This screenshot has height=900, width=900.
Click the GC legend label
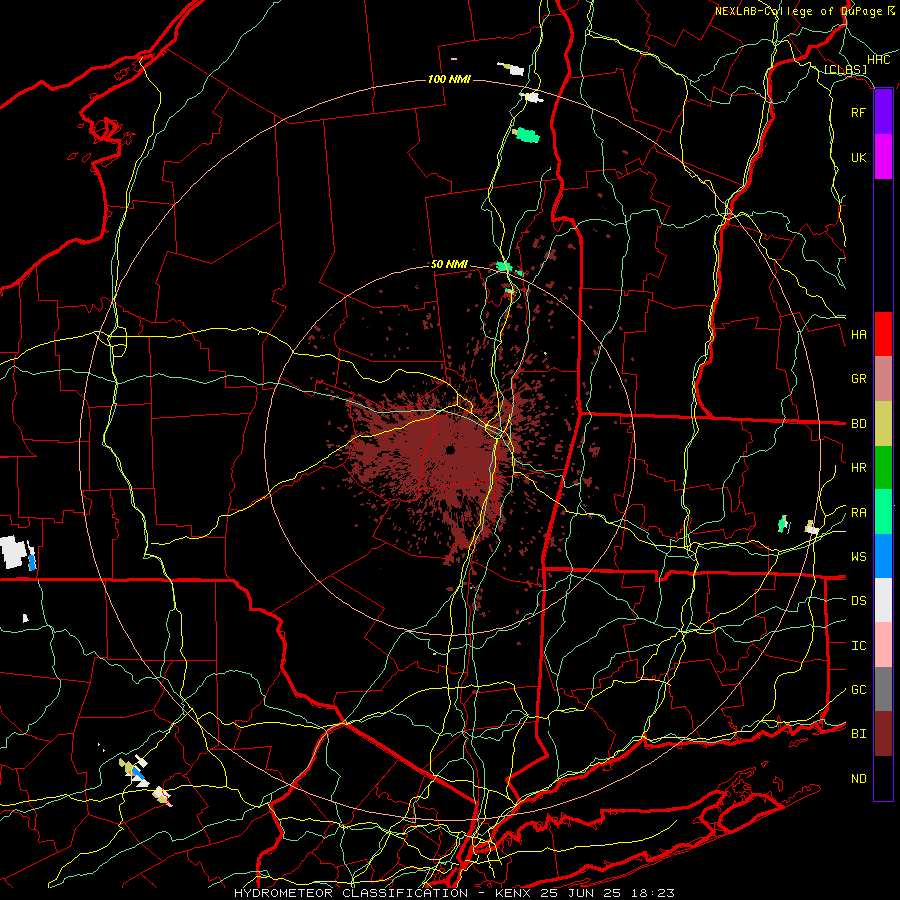(858, 689)
